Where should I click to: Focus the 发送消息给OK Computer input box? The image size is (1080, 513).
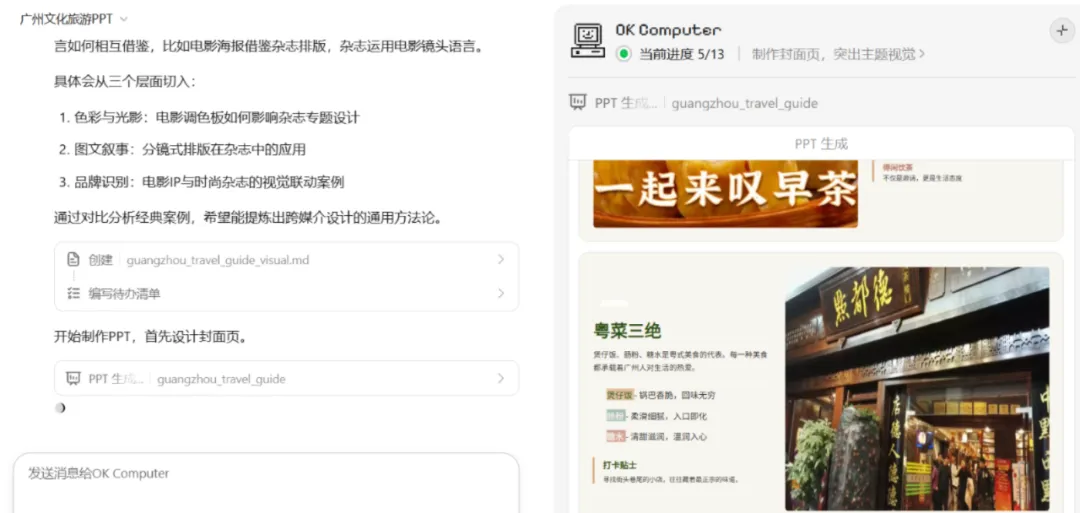click(x=266, y=483)
